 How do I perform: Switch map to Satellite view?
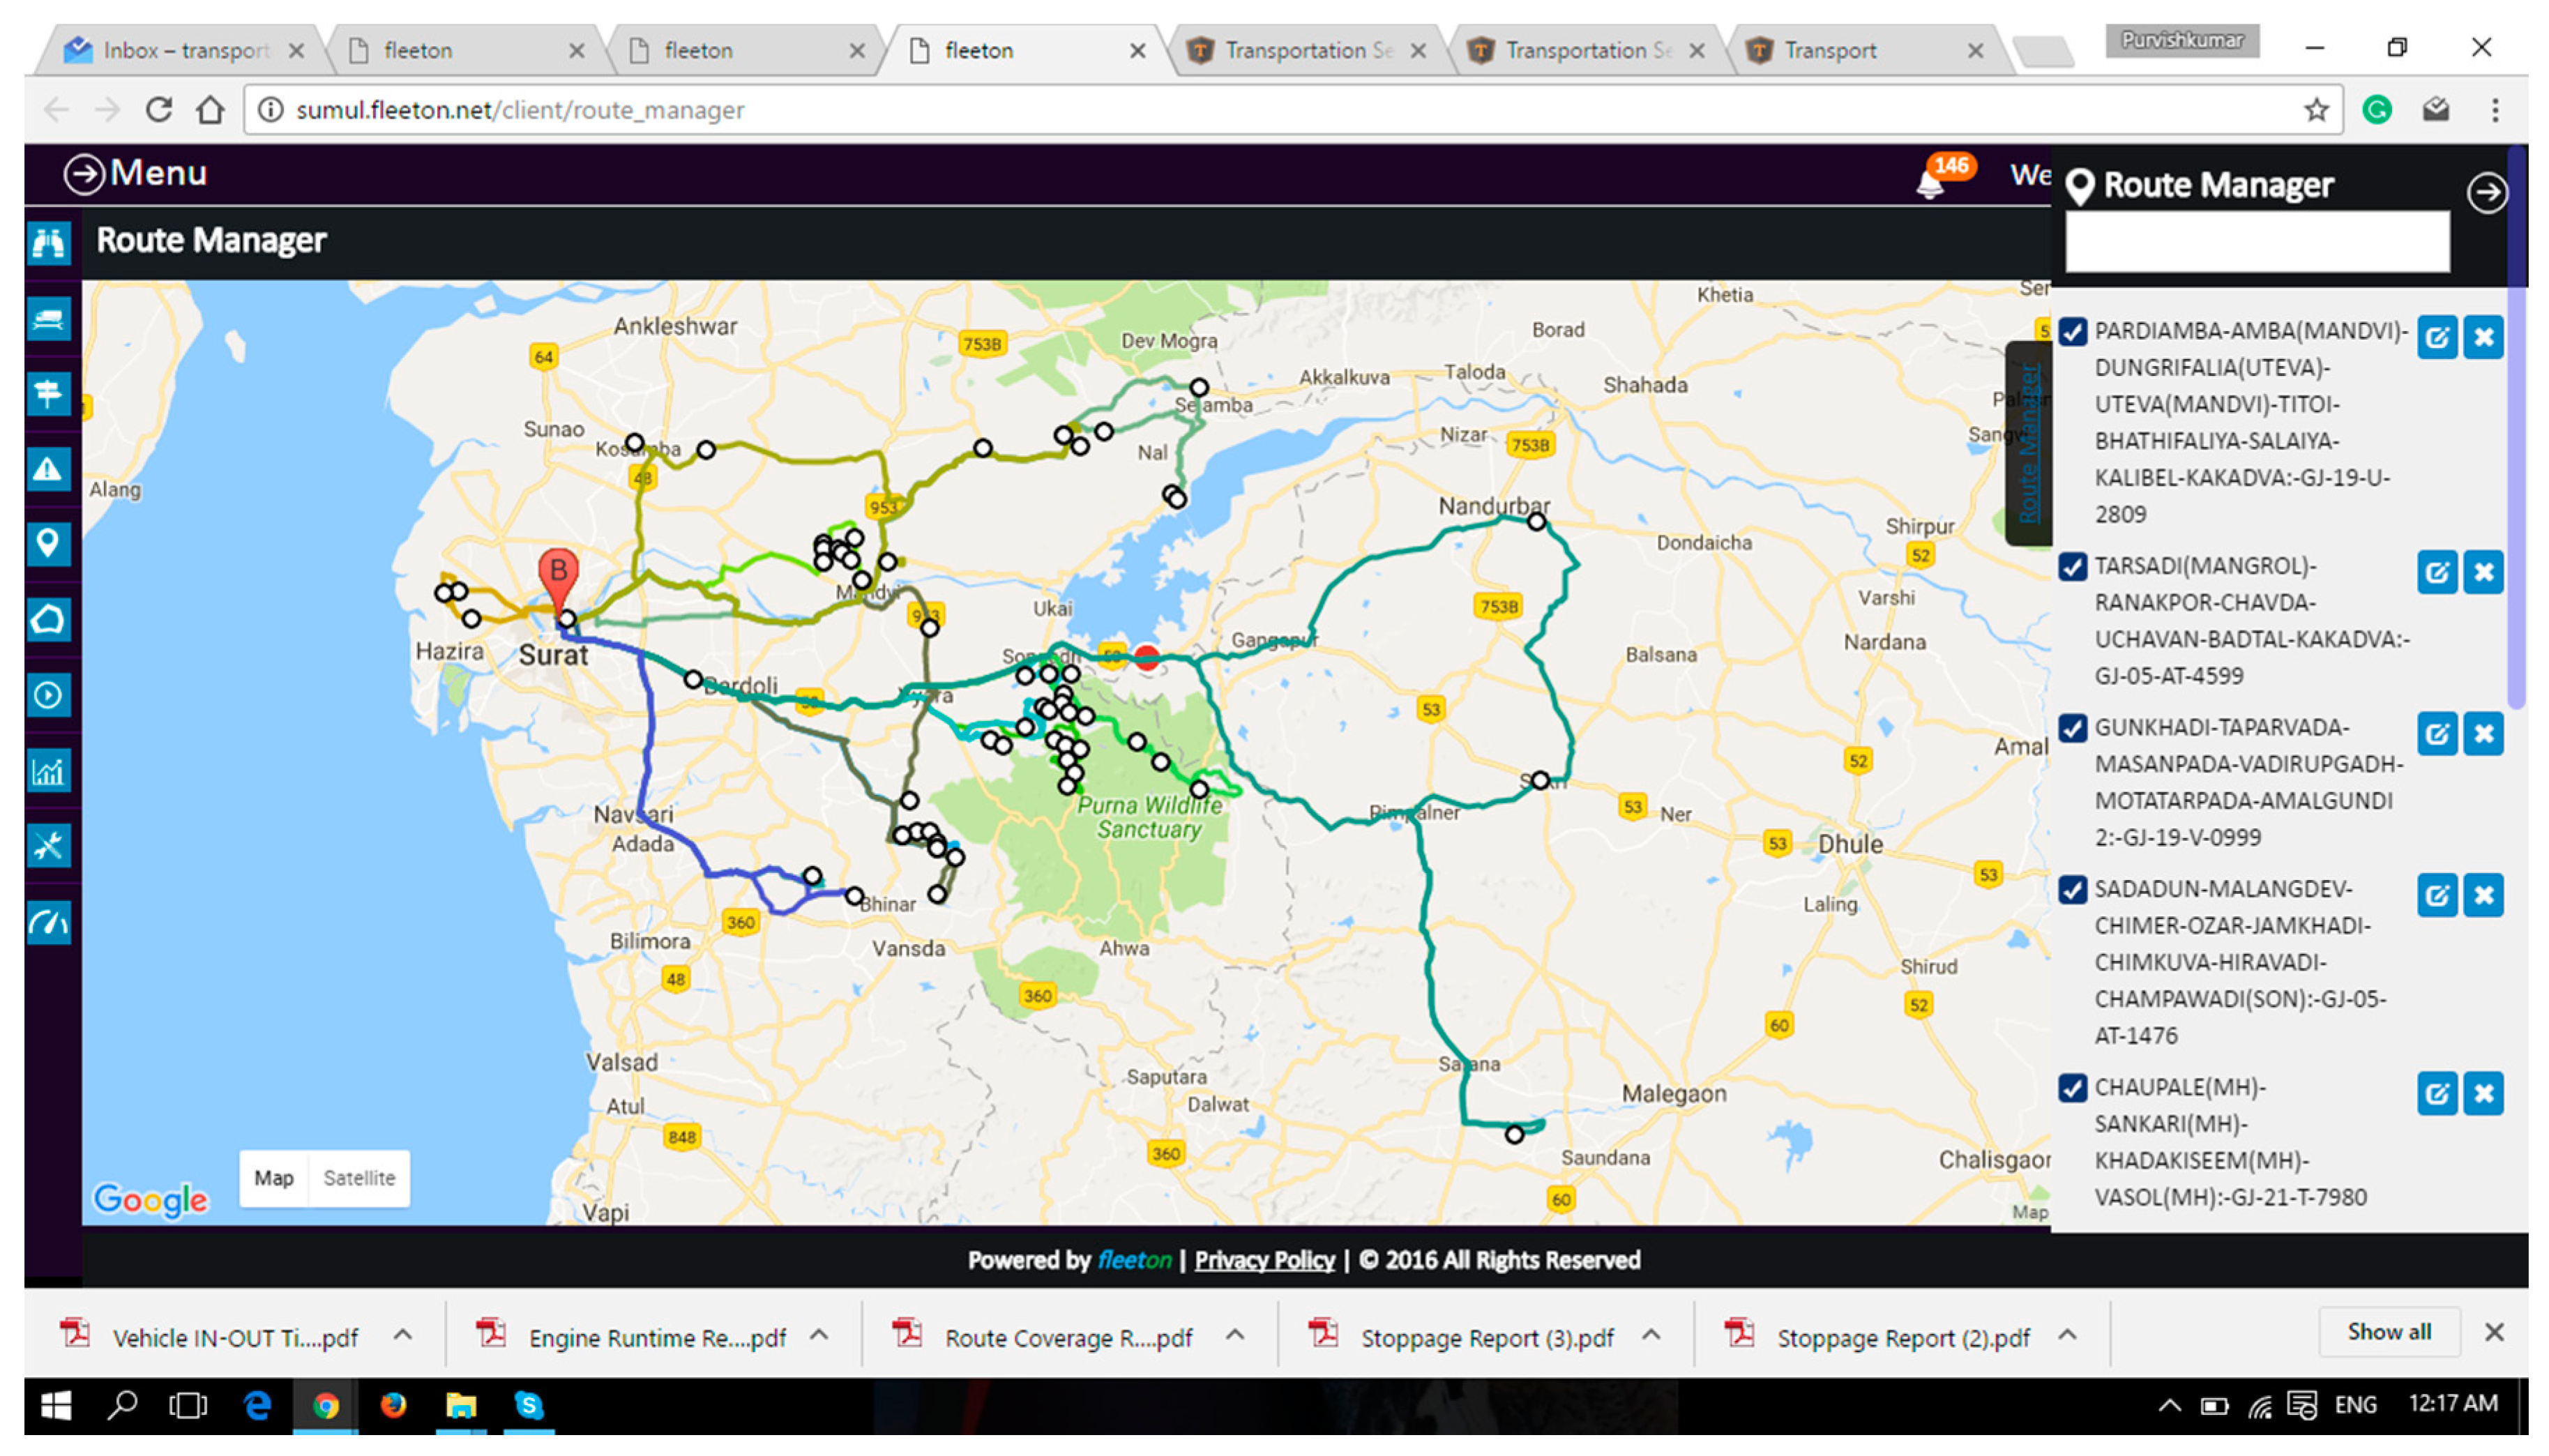(x=359, y=1178)
